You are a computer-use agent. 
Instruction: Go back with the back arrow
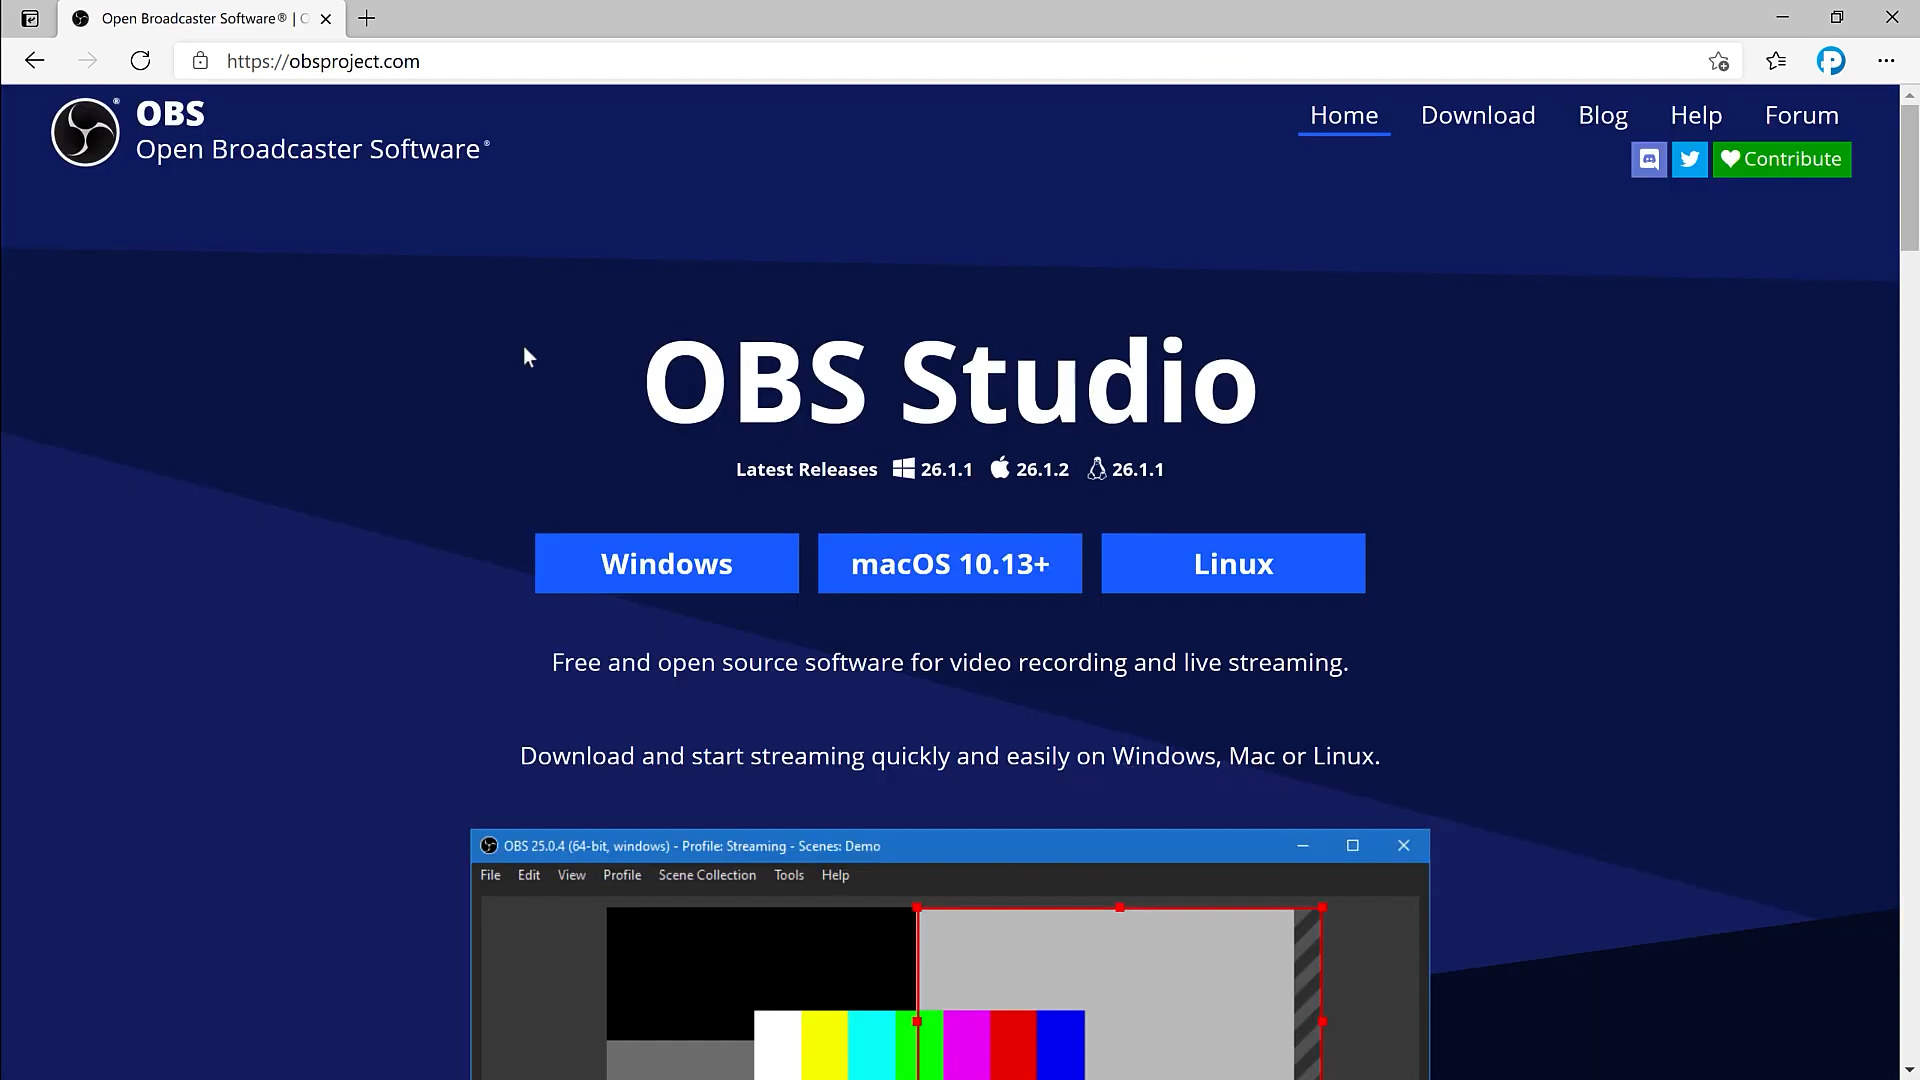point(35,61)
